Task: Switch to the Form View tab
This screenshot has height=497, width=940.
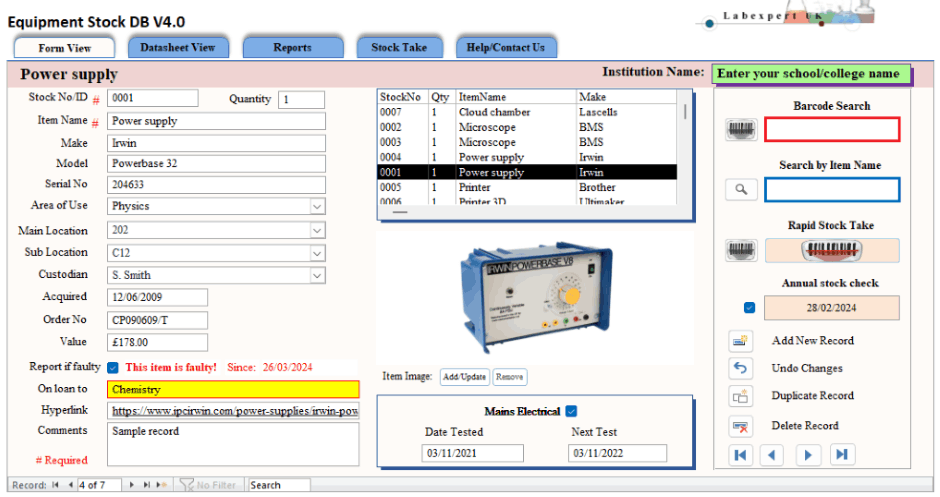Action: [x=64, y=48]
